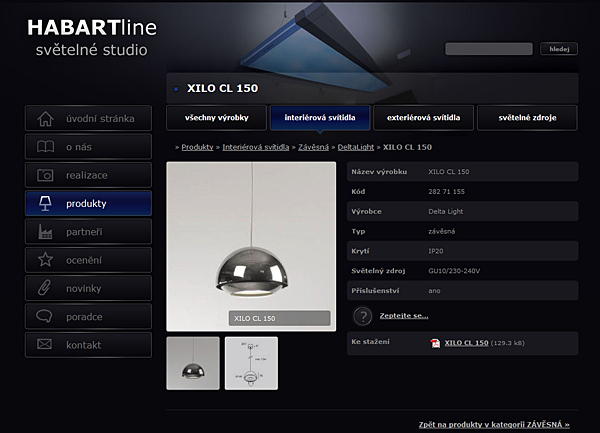Image resolution: width=600 pixels, height=433 pixels.
Task: Open the poradce section
Action: click(88, 317)
